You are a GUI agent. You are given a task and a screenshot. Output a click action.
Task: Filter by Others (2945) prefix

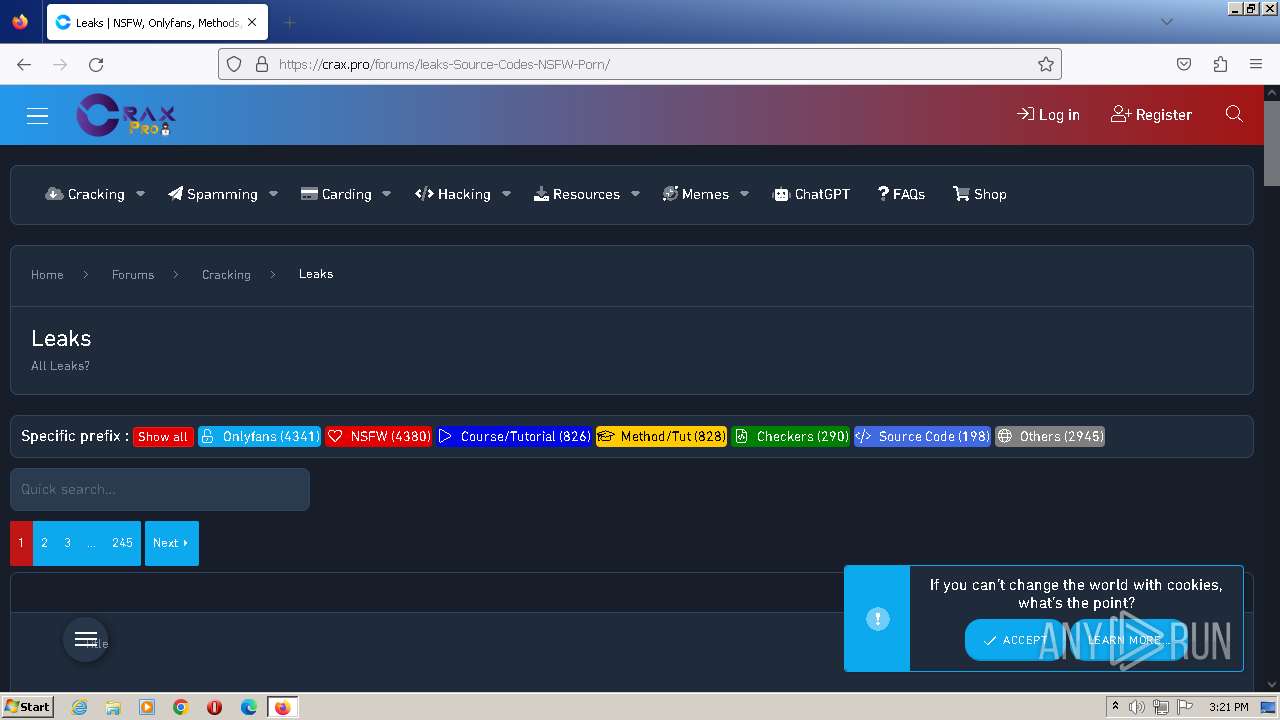pyautogui.click(x=1050, y=436)
